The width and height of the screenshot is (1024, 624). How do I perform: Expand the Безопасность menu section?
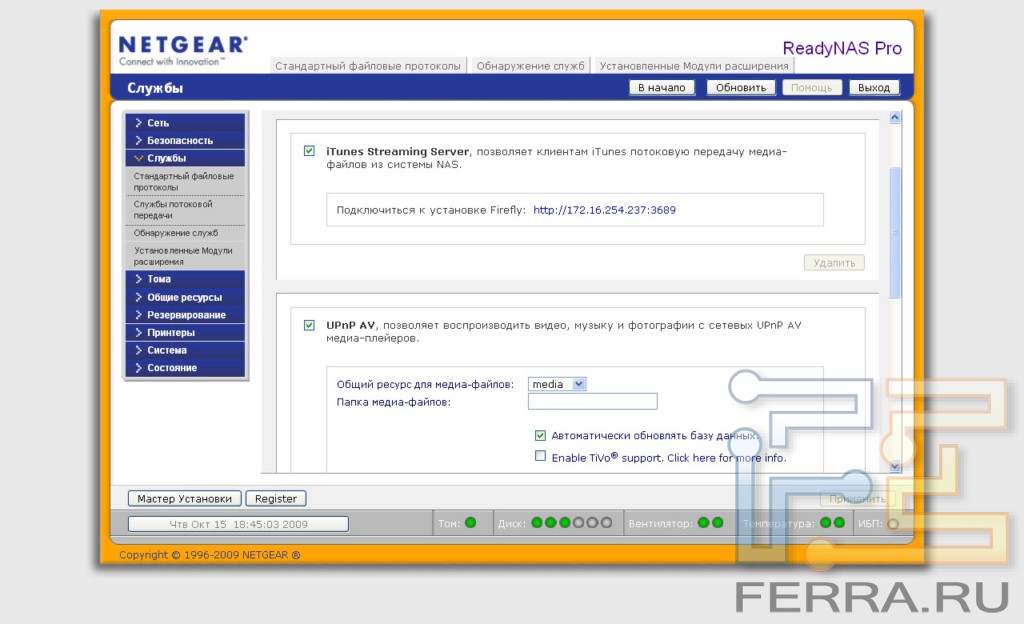[185, 140]
